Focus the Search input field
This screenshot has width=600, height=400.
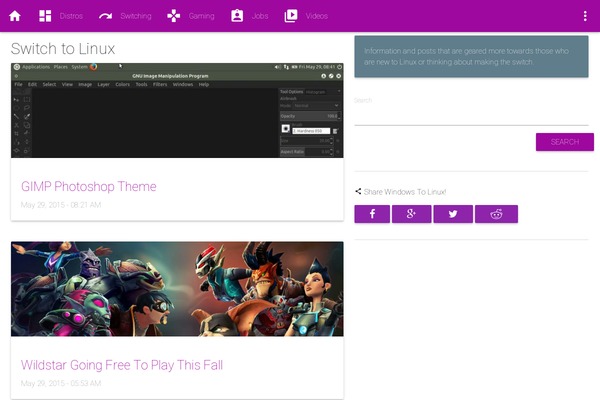[471, 117]
